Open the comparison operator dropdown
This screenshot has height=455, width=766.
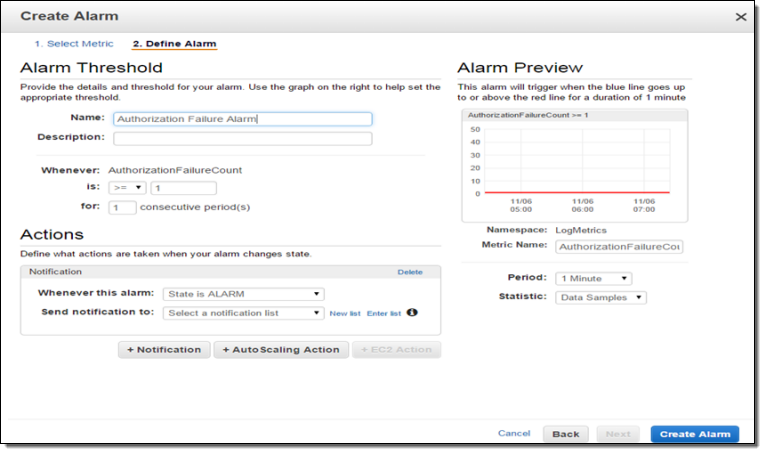click(127, 188)
